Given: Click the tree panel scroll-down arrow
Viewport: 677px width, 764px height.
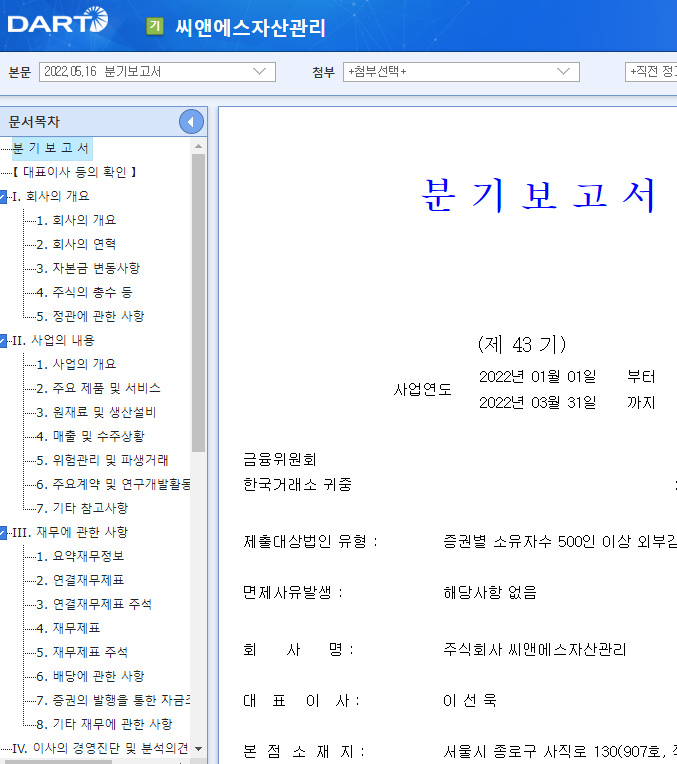Looking at the screenshot, I should (198, 749).
